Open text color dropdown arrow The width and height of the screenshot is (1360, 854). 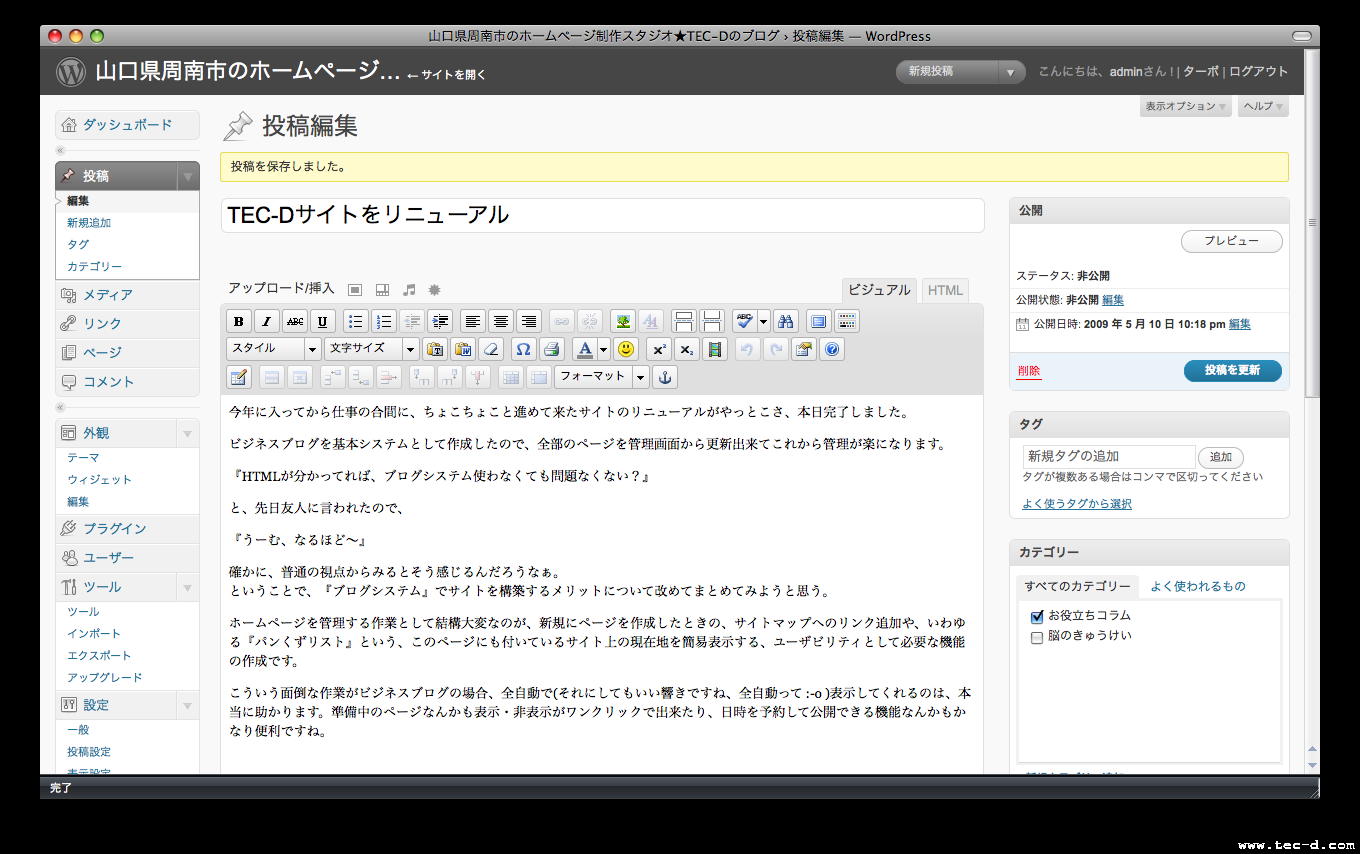tap(604, 349)
